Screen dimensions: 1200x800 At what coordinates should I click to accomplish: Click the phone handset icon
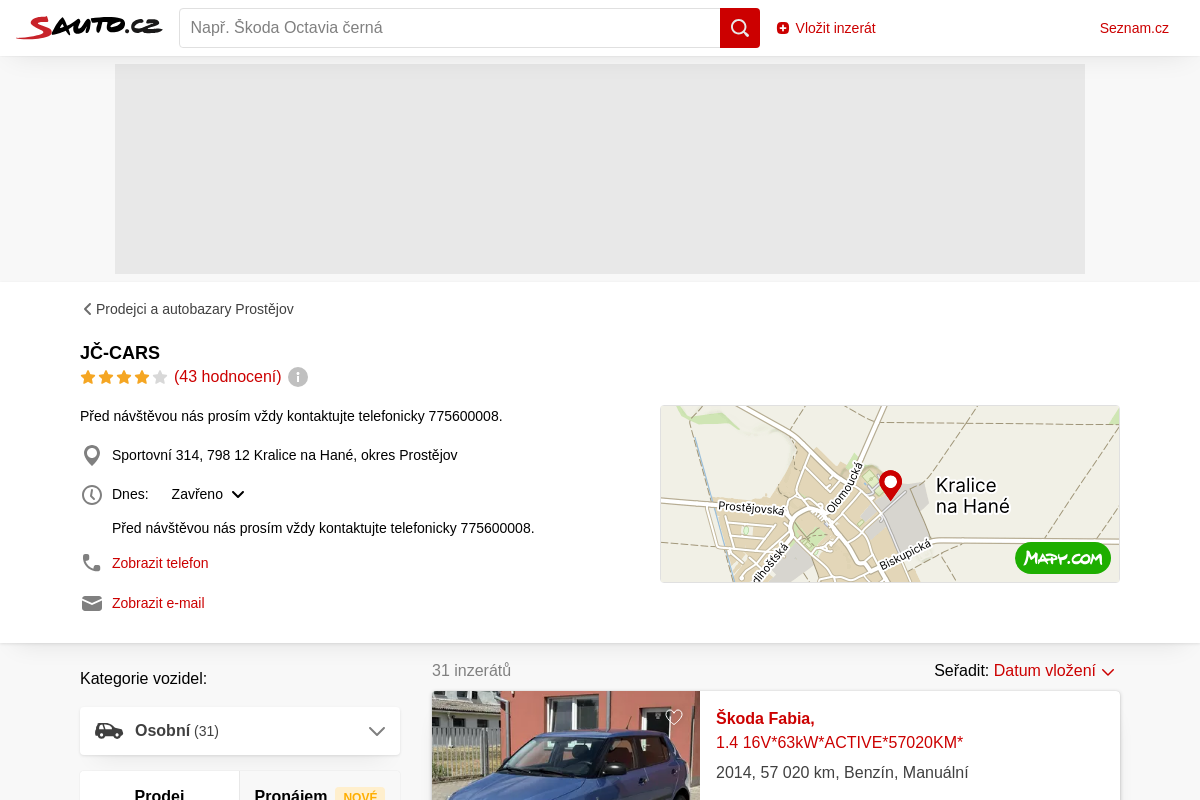(92, 563)
